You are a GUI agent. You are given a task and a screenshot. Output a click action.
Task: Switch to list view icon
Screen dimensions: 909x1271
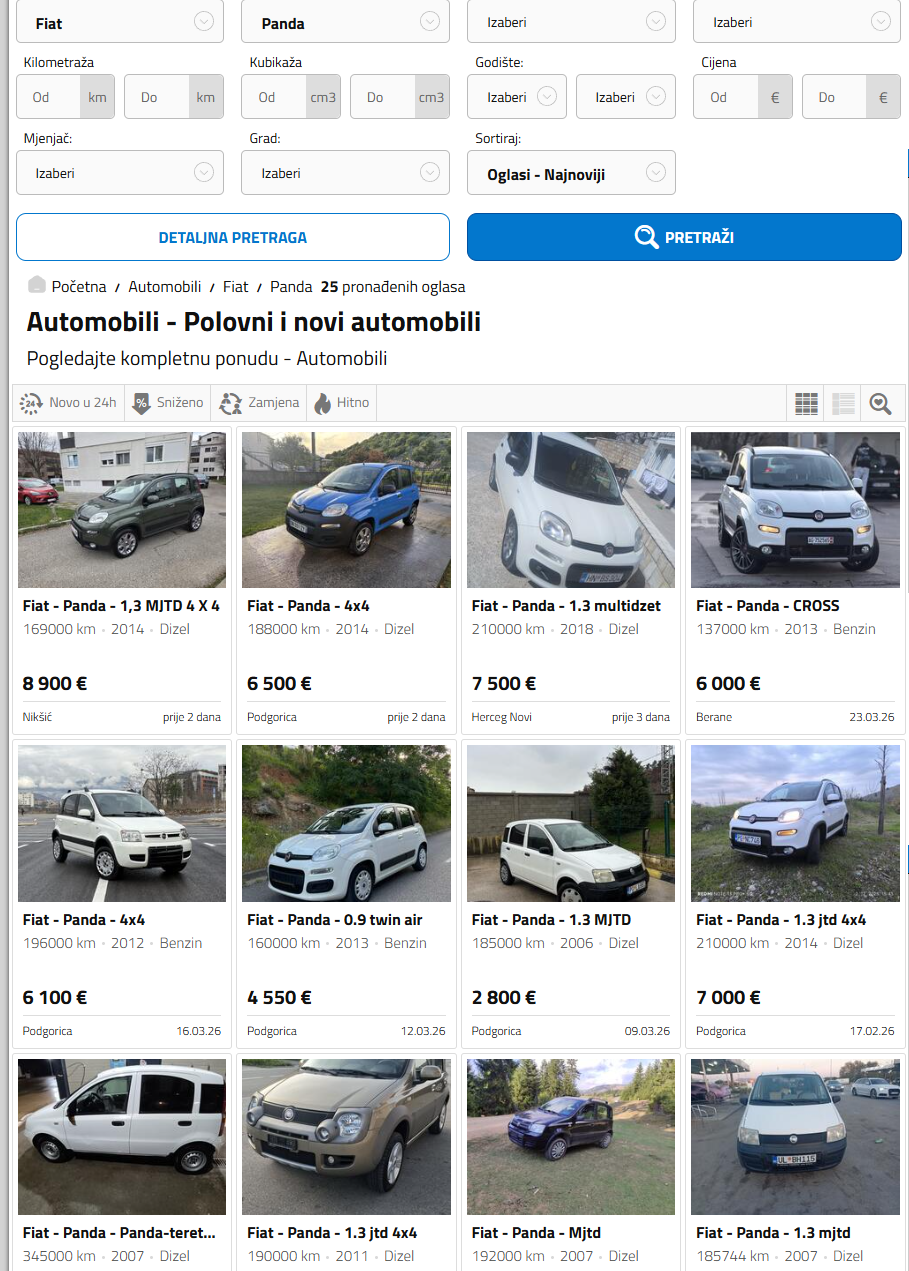(x=843, y=403)
